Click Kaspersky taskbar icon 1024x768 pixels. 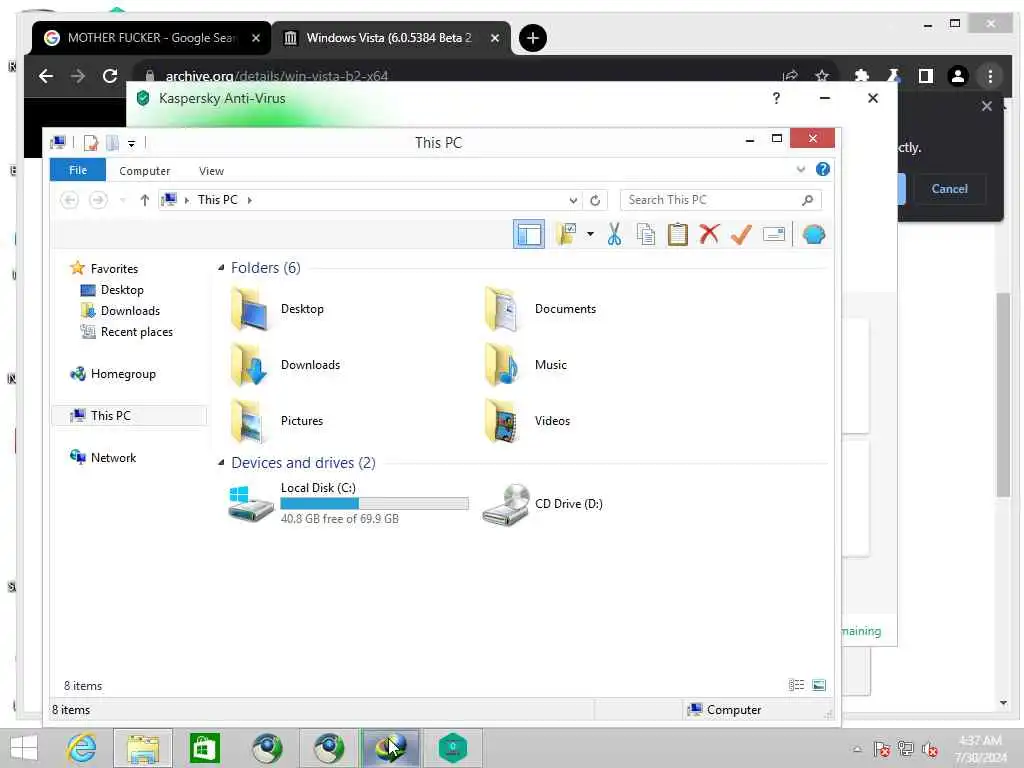(x=453, y=748)
